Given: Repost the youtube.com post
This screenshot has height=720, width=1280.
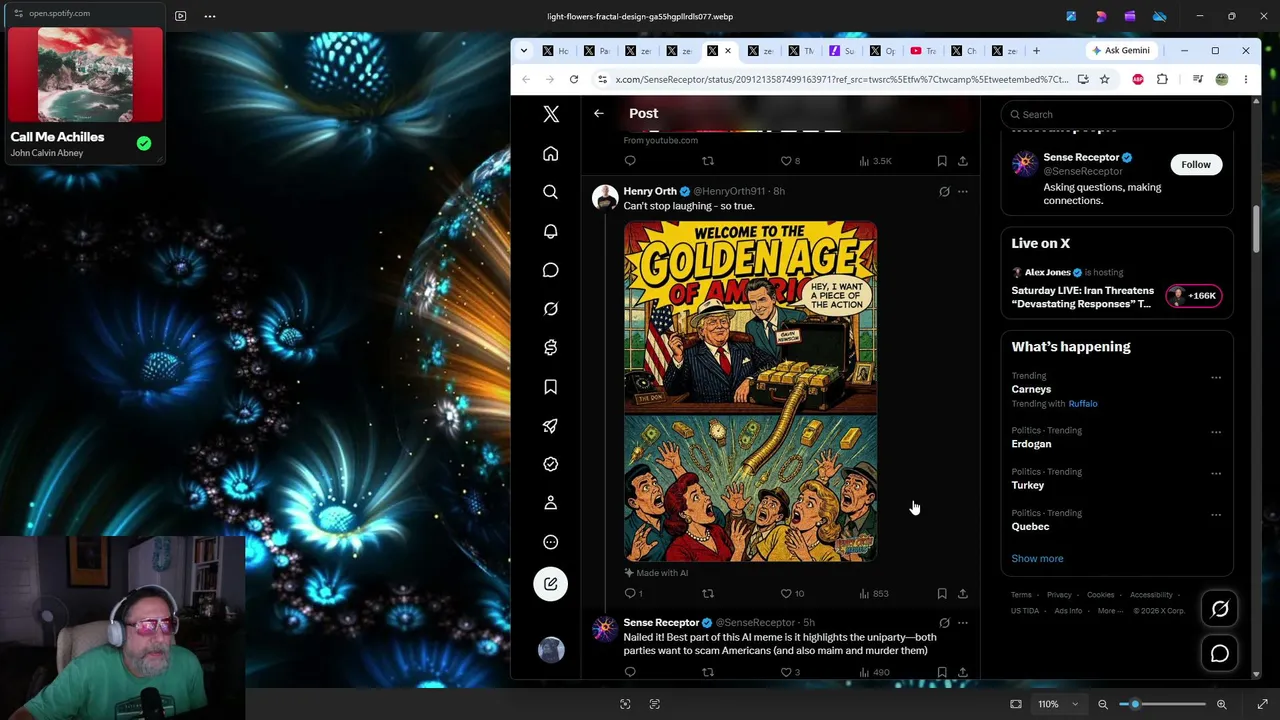Looking at the screenshot, I should click(x=708, y=161).
